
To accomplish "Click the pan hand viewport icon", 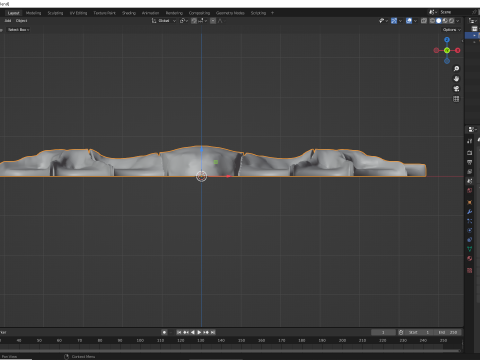I will 456,79.
